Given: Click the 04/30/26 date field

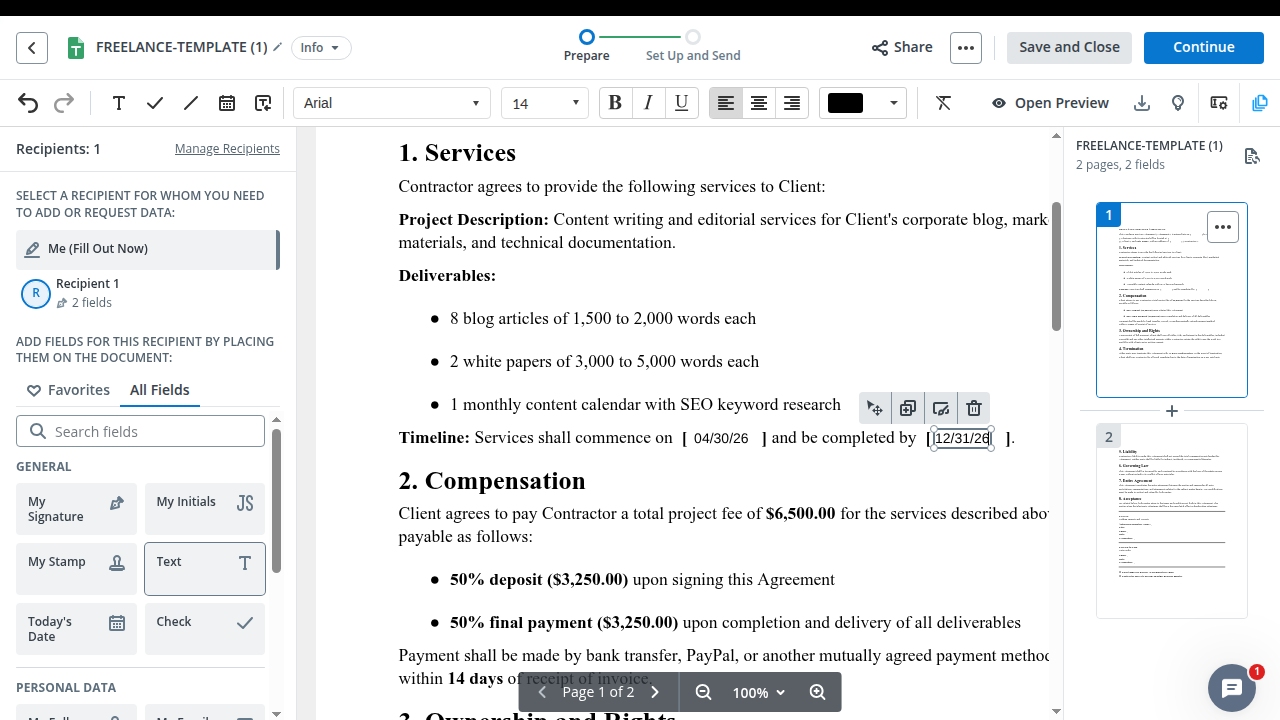Looking at the screenshot, I should coord(721,438).
